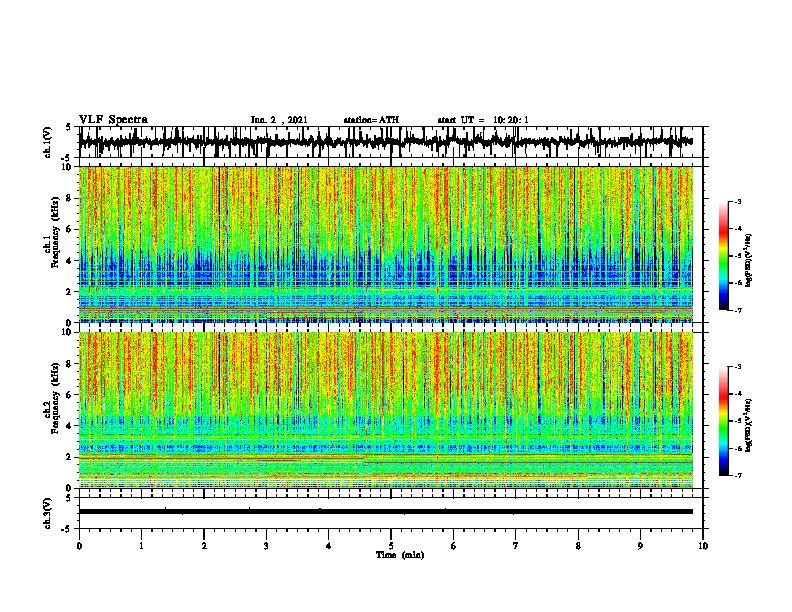
Task: Click the time axis tick label "7"
Action: point(516,546)
